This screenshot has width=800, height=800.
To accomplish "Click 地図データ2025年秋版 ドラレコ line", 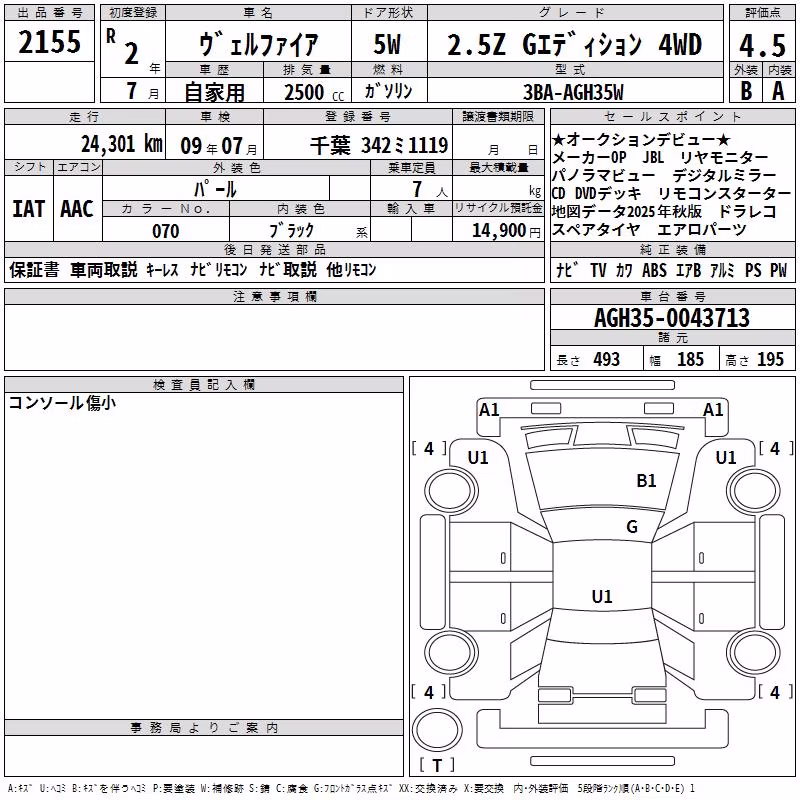I will 664,211.
